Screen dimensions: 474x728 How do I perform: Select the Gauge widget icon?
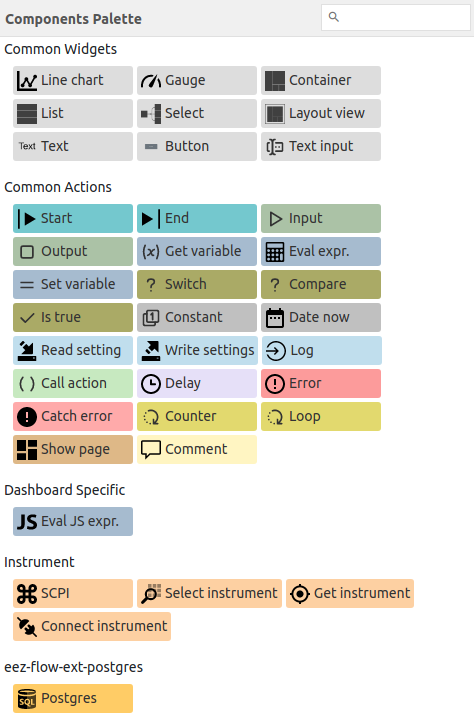click(151, 81)
